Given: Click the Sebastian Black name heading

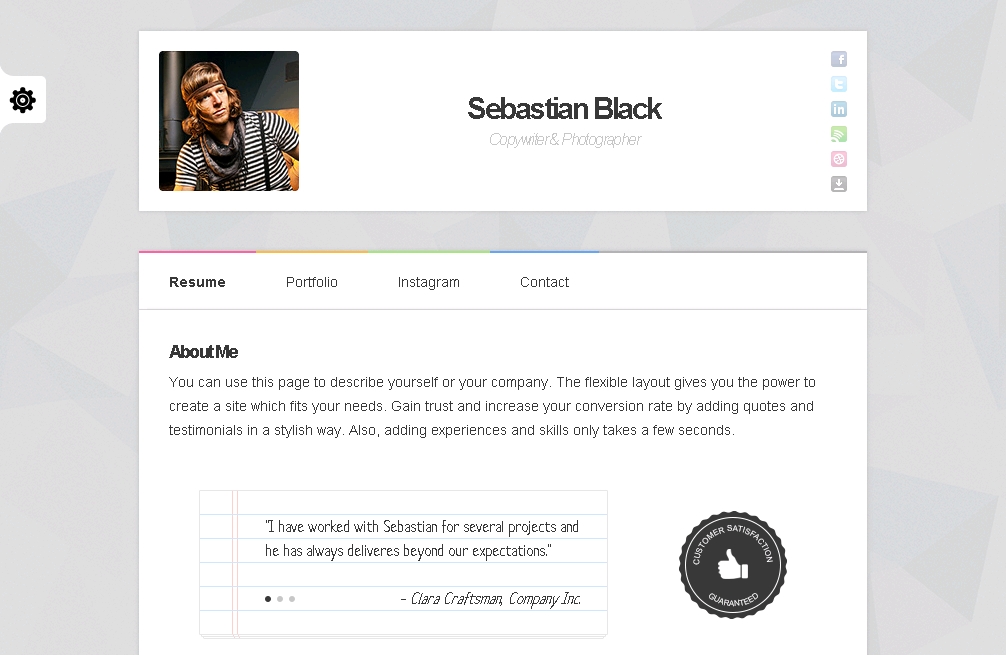Looking at the screenshot, I should tap(565, 108).
